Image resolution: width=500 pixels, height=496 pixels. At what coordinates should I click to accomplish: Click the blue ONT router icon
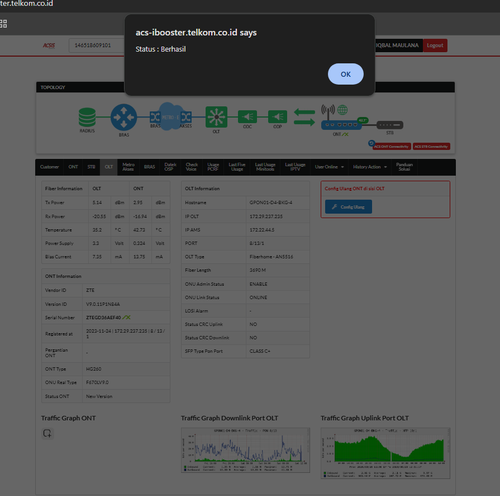pyautogui.click(x=341, y=125)
